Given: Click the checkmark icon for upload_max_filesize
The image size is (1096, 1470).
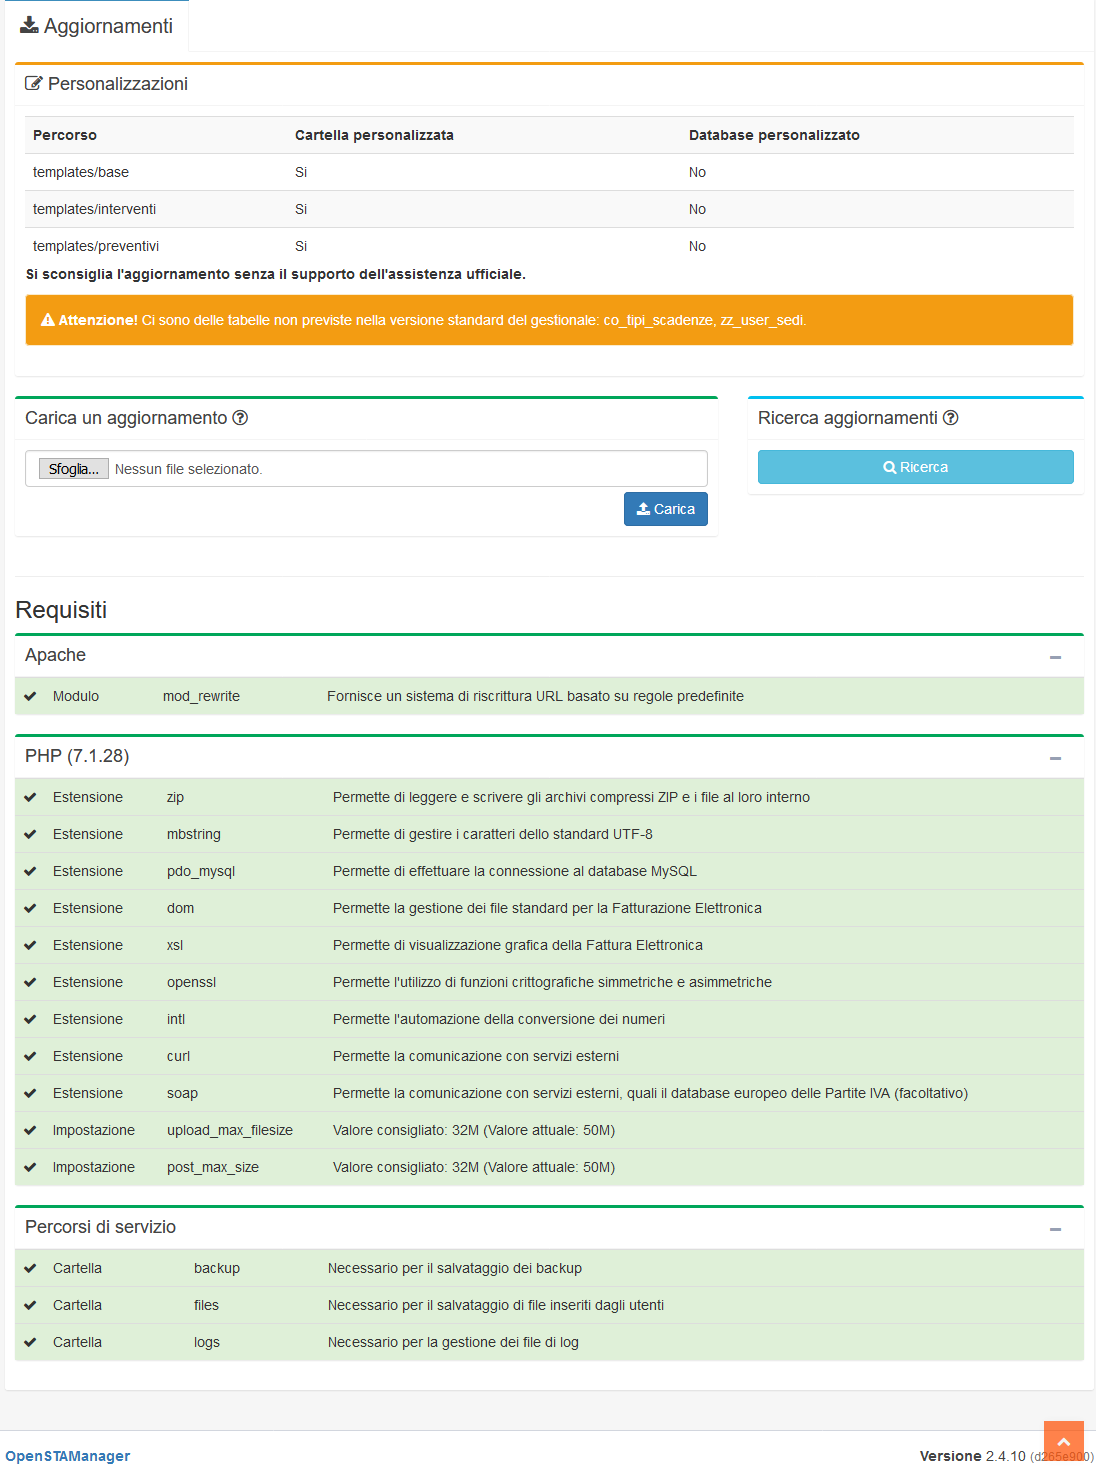Looking at the screenshot, I should [30, 1130].
